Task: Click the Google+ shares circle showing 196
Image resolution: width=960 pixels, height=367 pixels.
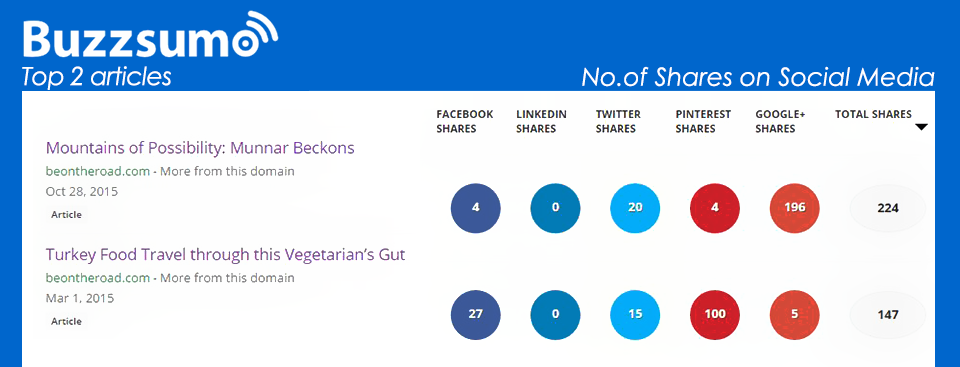Action: click(x=795, y=208)
